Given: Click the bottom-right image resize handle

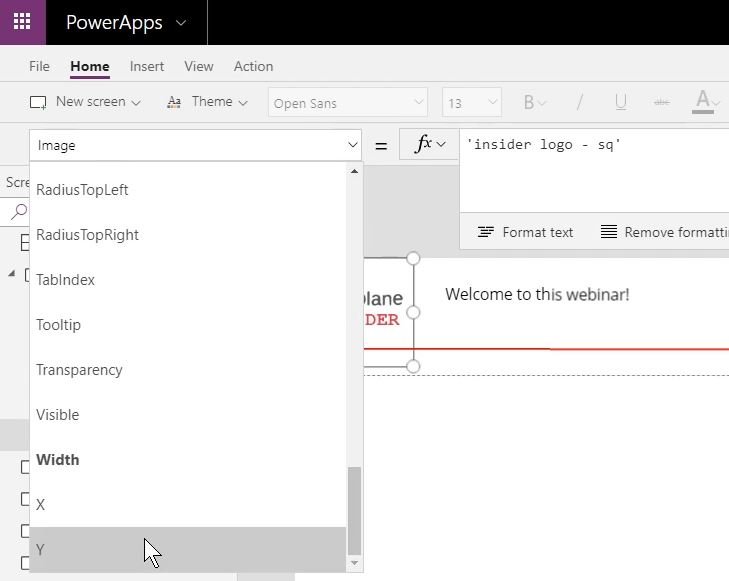Looking at the screenshot, I should [413, 366].
